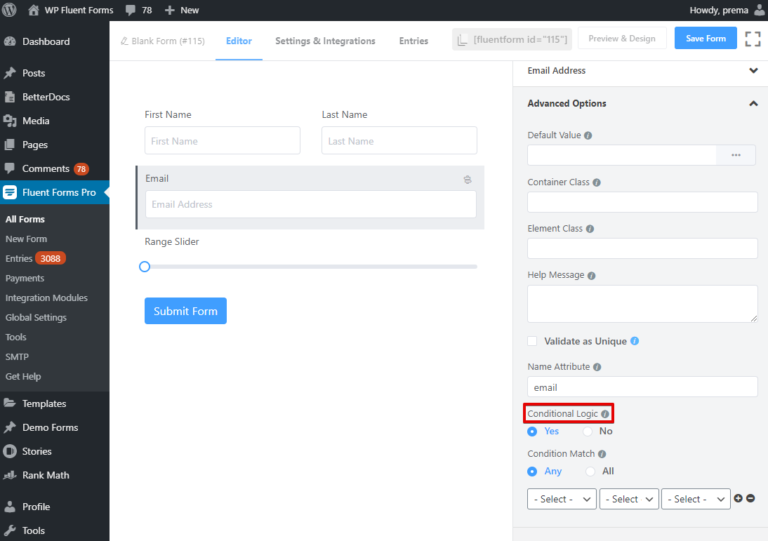Click the Pages icon in sidebar

(x=10, y=145)
